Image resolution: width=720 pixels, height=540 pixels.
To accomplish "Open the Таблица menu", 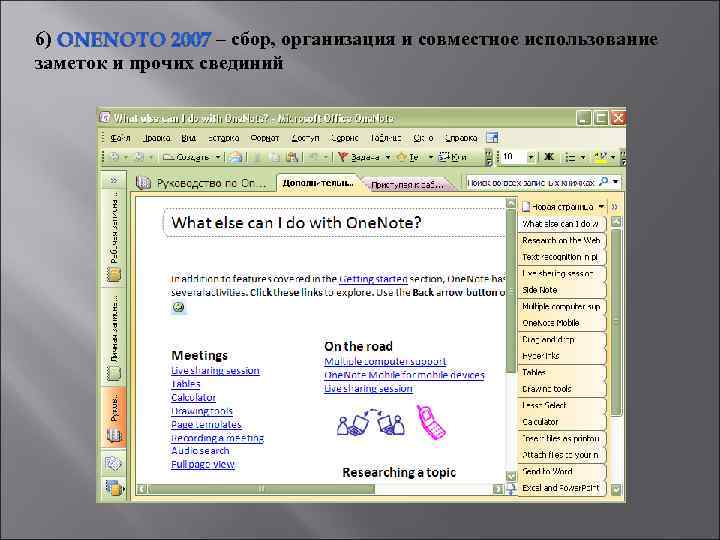I will [x=386, y=138].
